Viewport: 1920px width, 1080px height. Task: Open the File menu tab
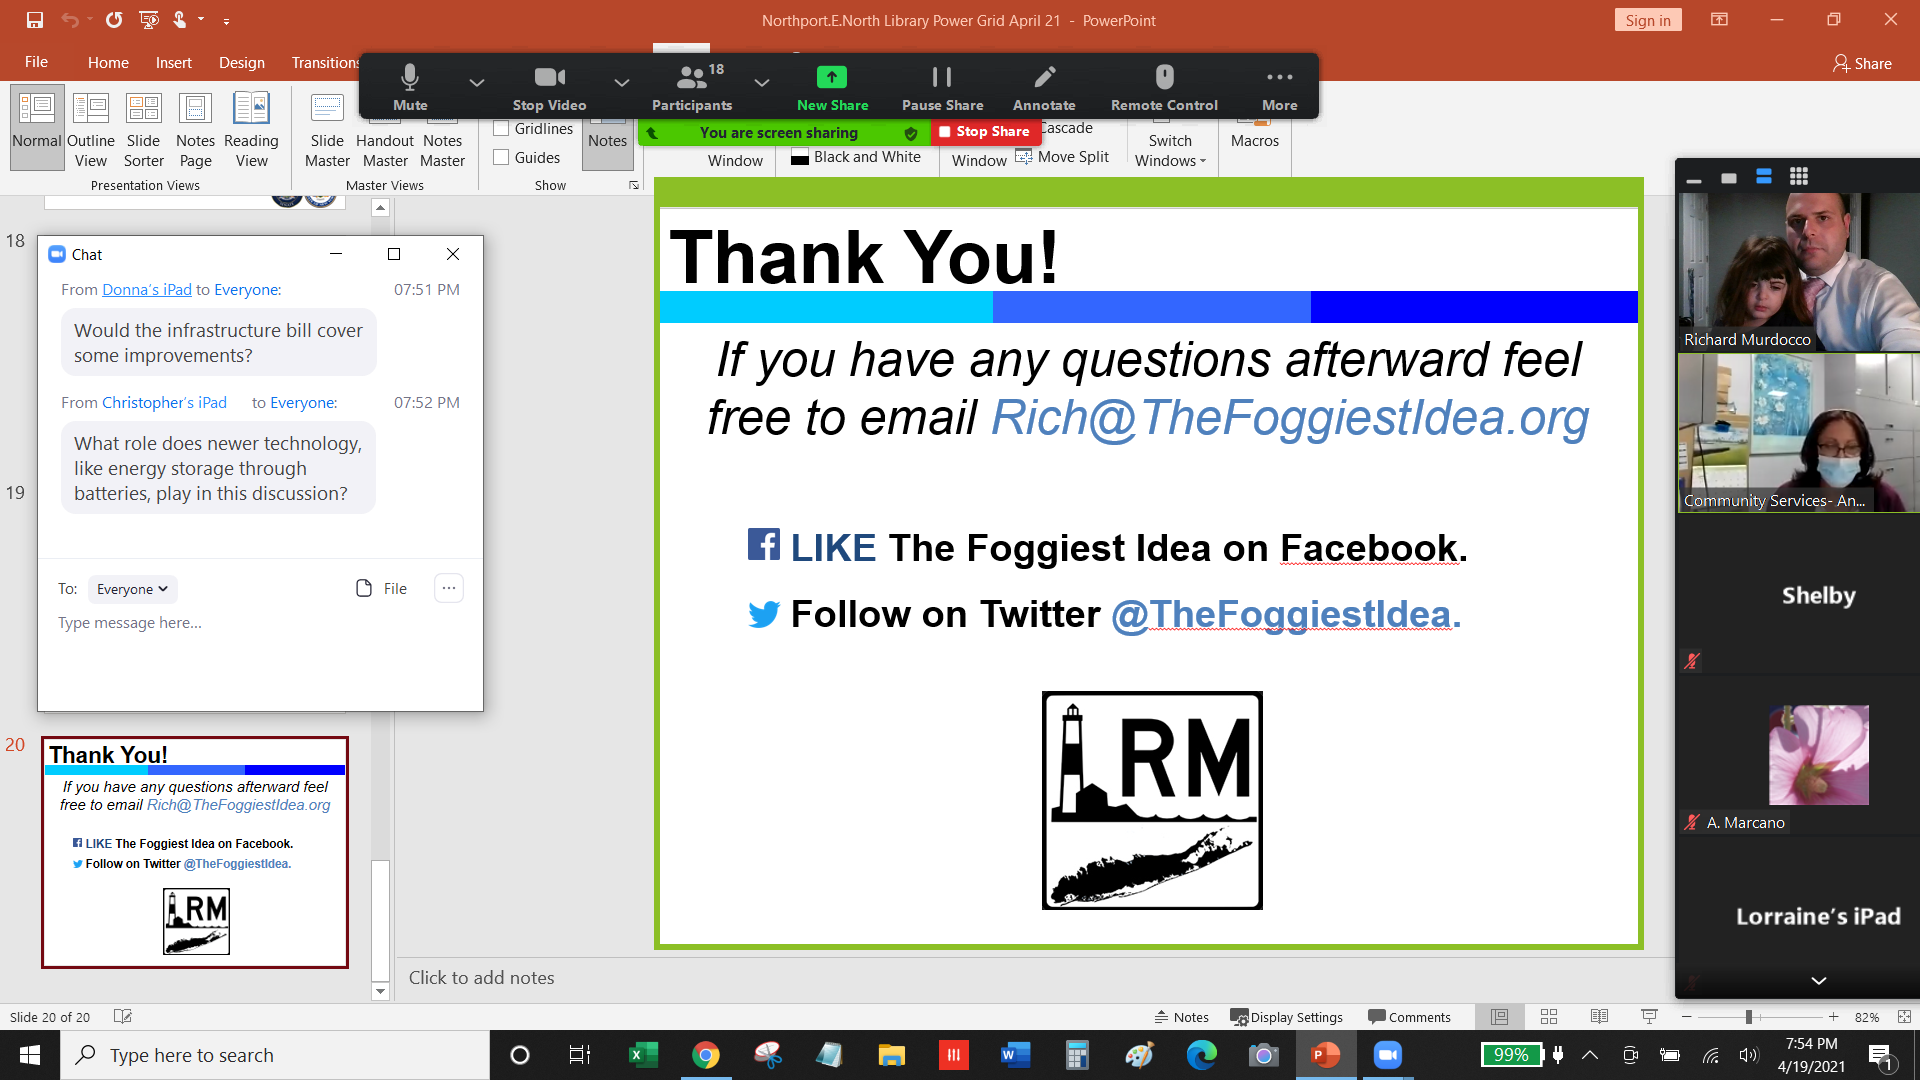point(36,62)
